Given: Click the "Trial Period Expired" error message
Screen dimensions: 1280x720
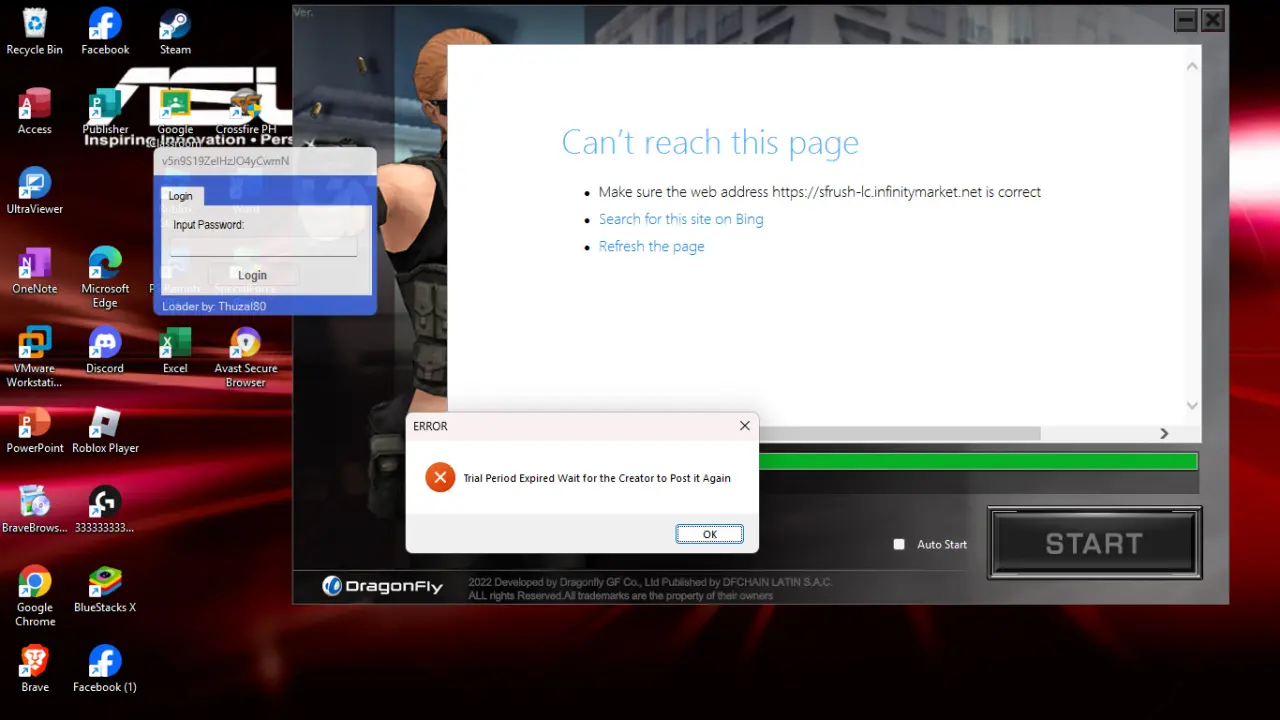Looking at the screenshot, I should [597, 478].
